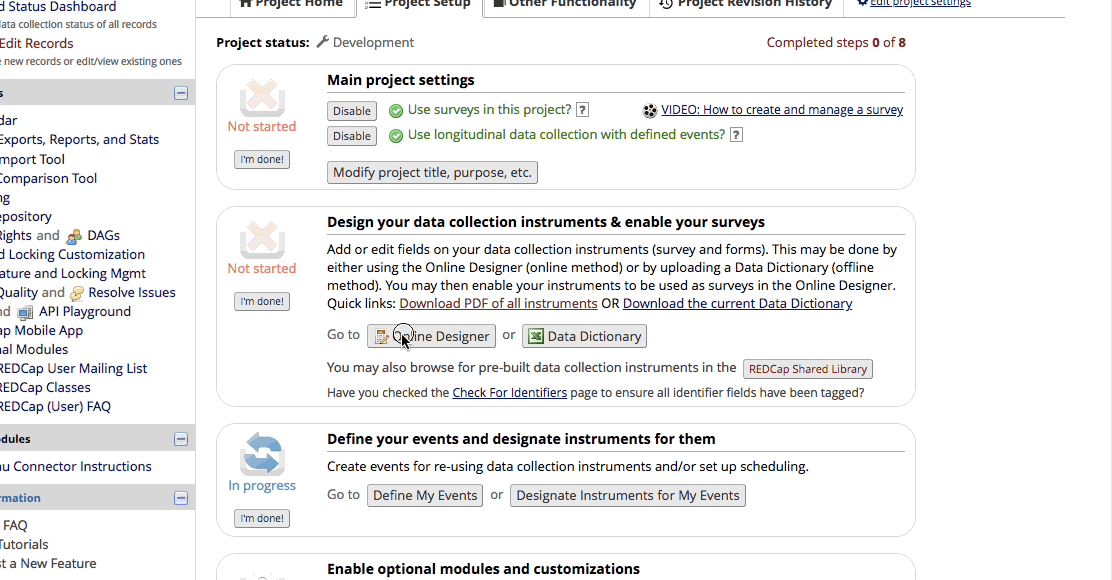Collapse the information sidebar section

point(181,498)
